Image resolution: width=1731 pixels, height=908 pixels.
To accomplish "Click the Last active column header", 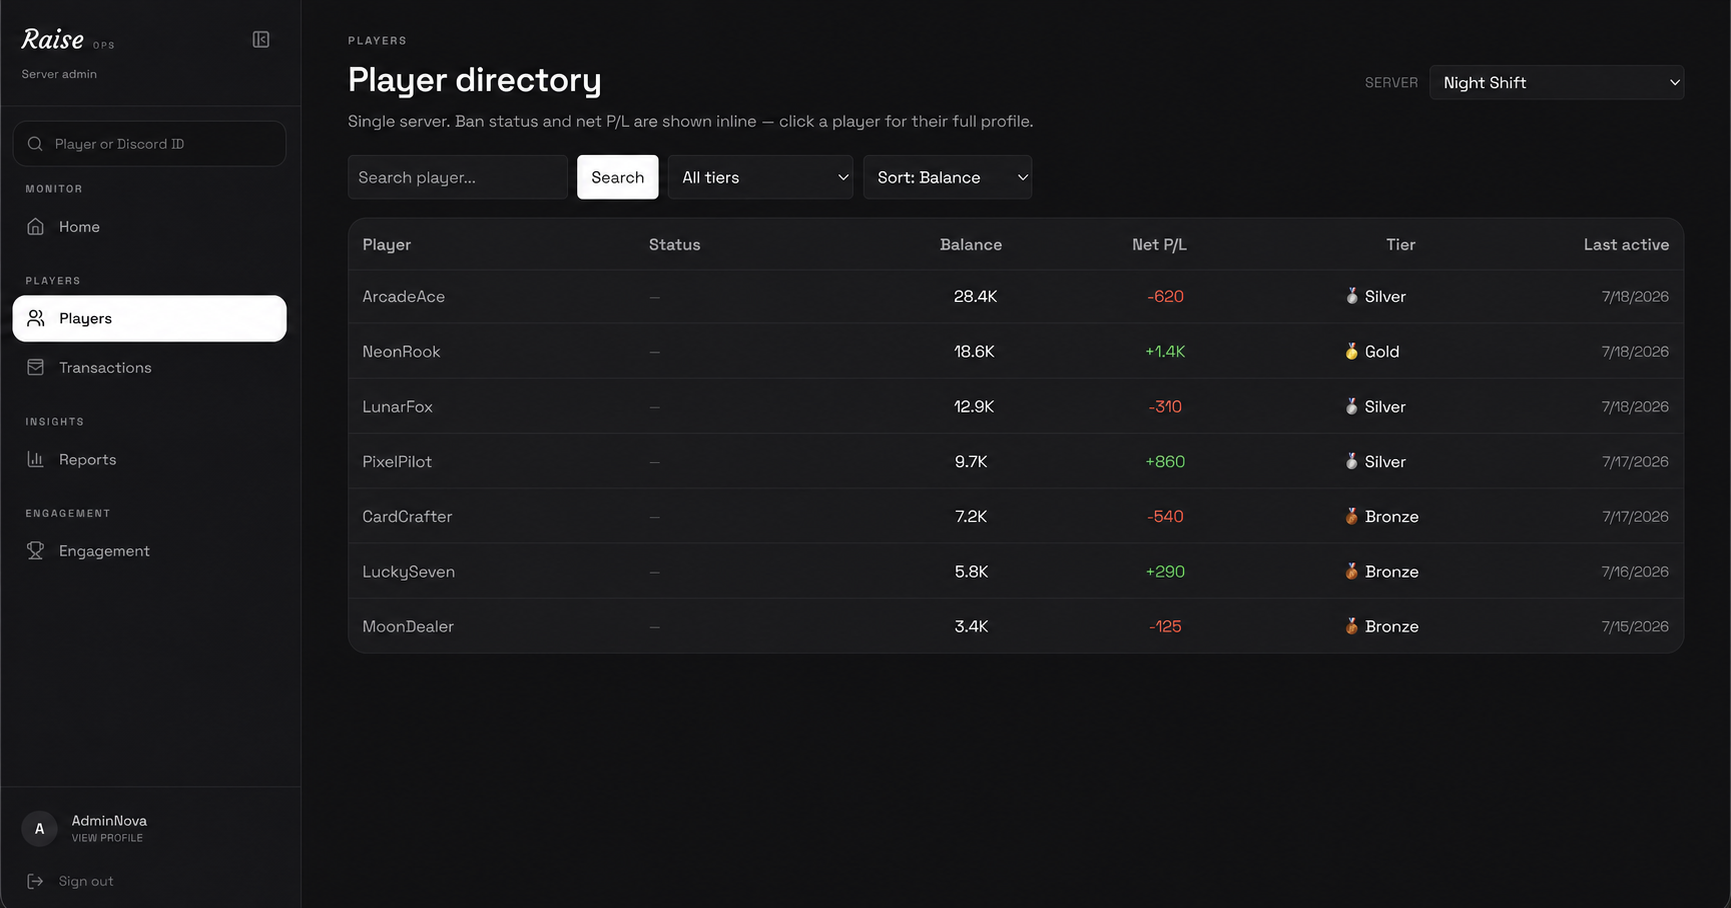I will click(1626, 244).
